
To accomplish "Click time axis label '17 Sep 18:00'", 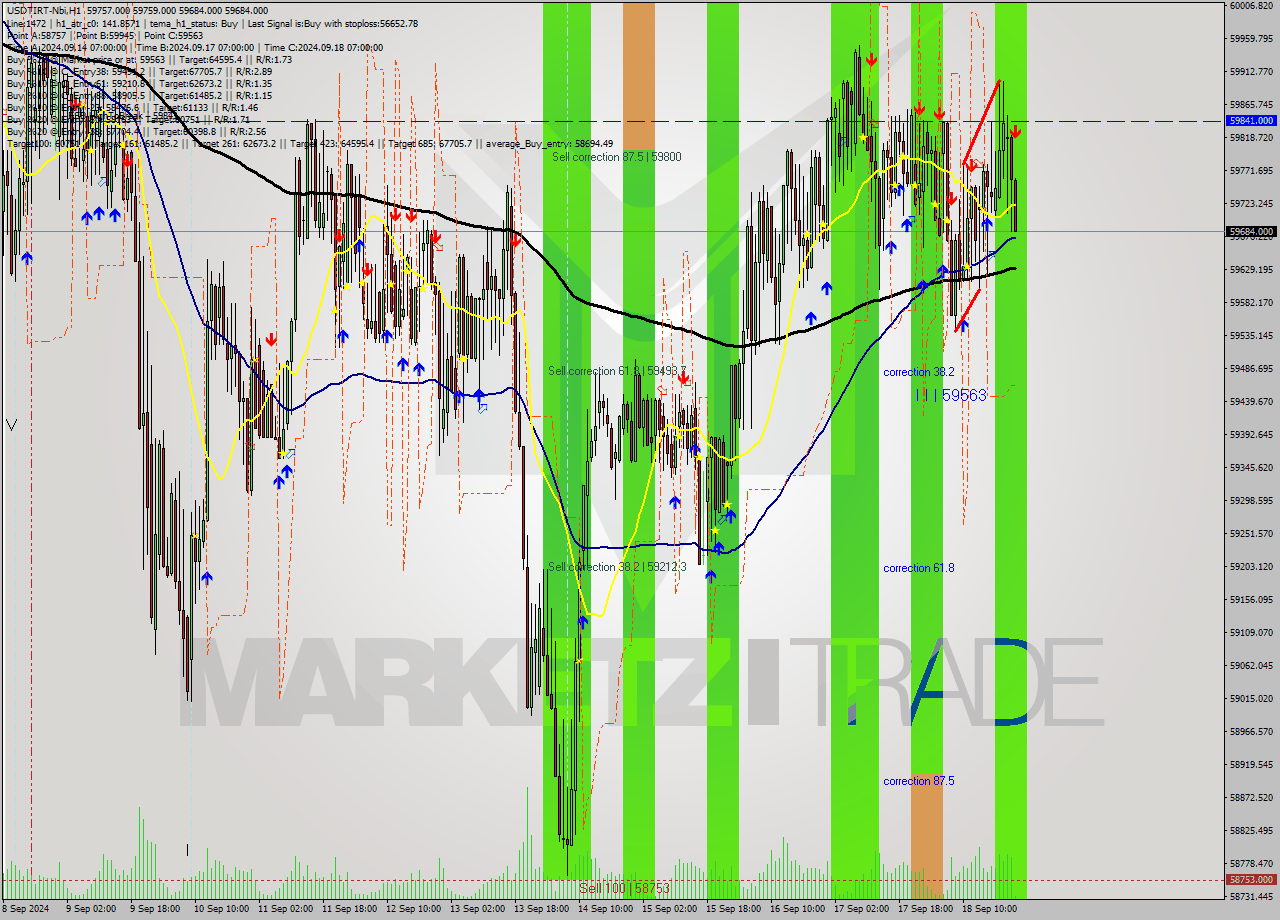I will 925,909.
